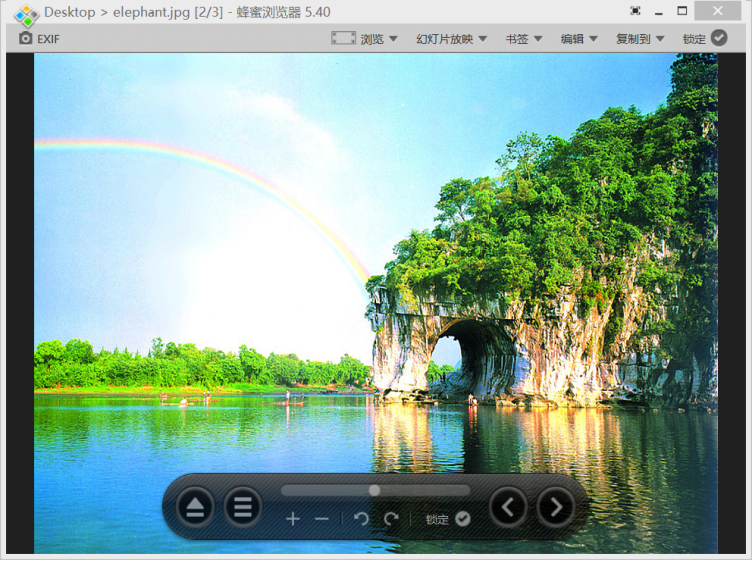Minimize the viewer window
752x561 pixels.
[659, 12]
